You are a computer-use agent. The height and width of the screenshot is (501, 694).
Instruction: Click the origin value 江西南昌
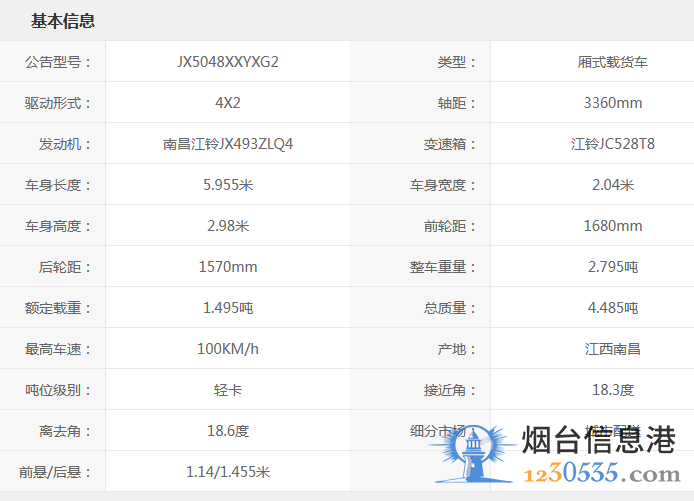(613, 349)
